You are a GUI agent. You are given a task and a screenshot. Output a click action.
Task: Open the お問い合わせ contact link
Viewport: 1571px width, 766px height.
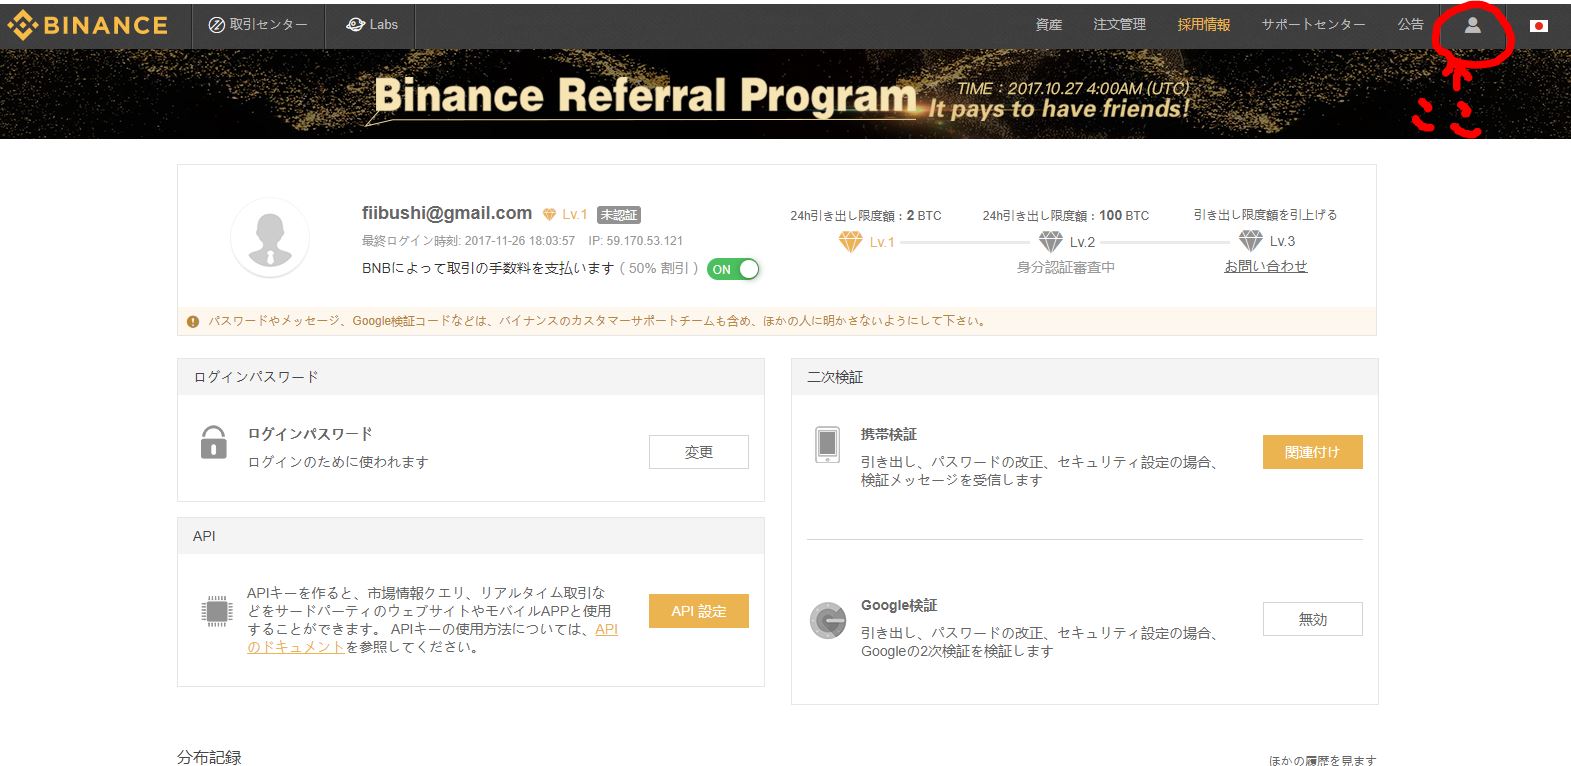click(x=1265, y=266)
